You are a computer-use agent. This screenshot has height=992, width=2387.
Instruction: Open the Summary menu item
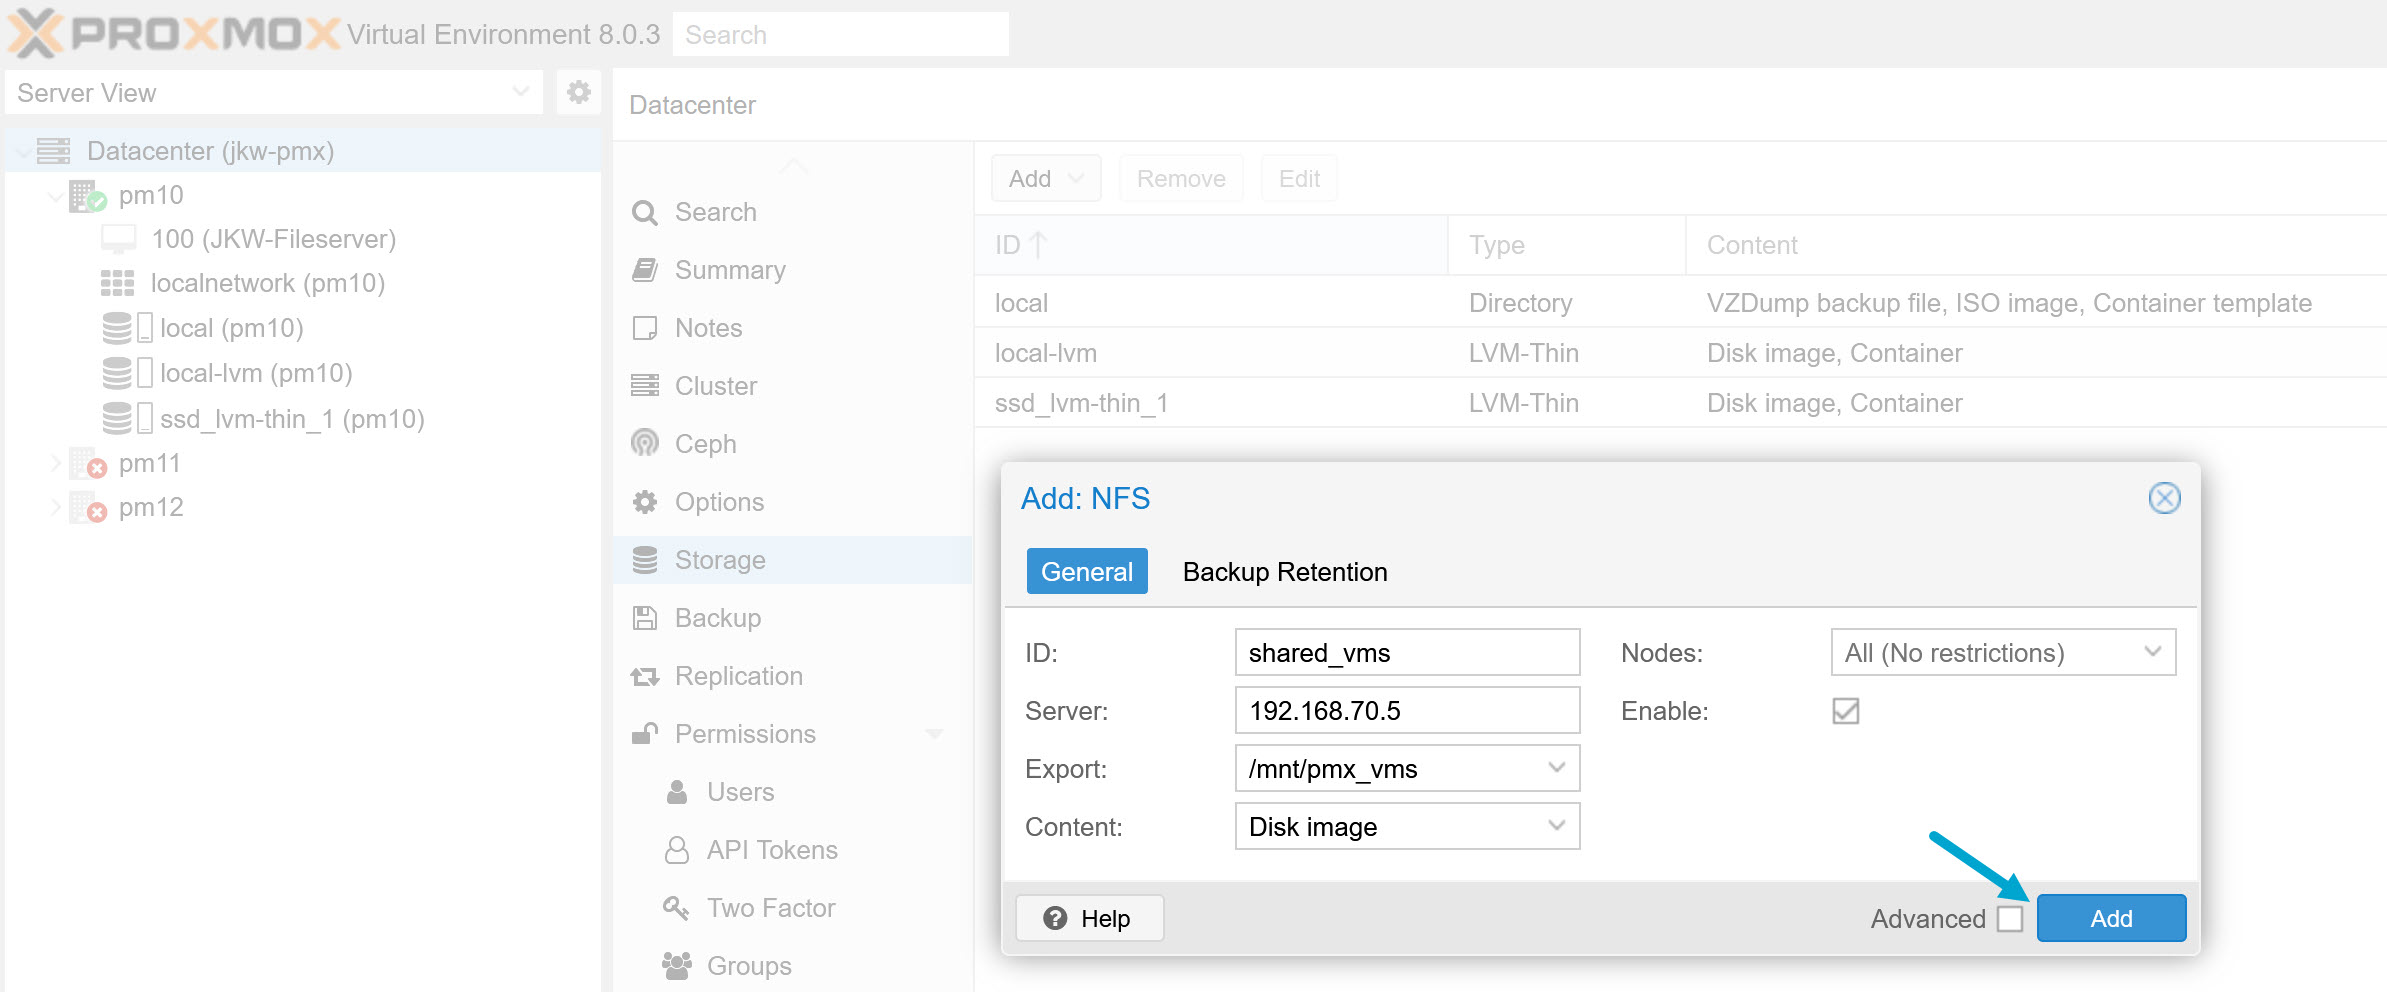pyautogui.click(x=730, y=270)
